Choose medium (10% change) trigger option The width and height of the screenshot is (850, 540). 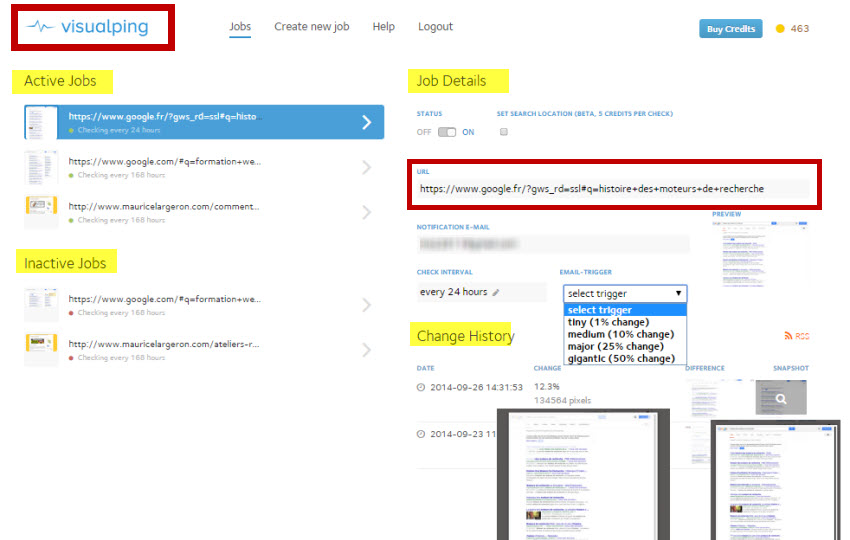[x=625, y=334]
